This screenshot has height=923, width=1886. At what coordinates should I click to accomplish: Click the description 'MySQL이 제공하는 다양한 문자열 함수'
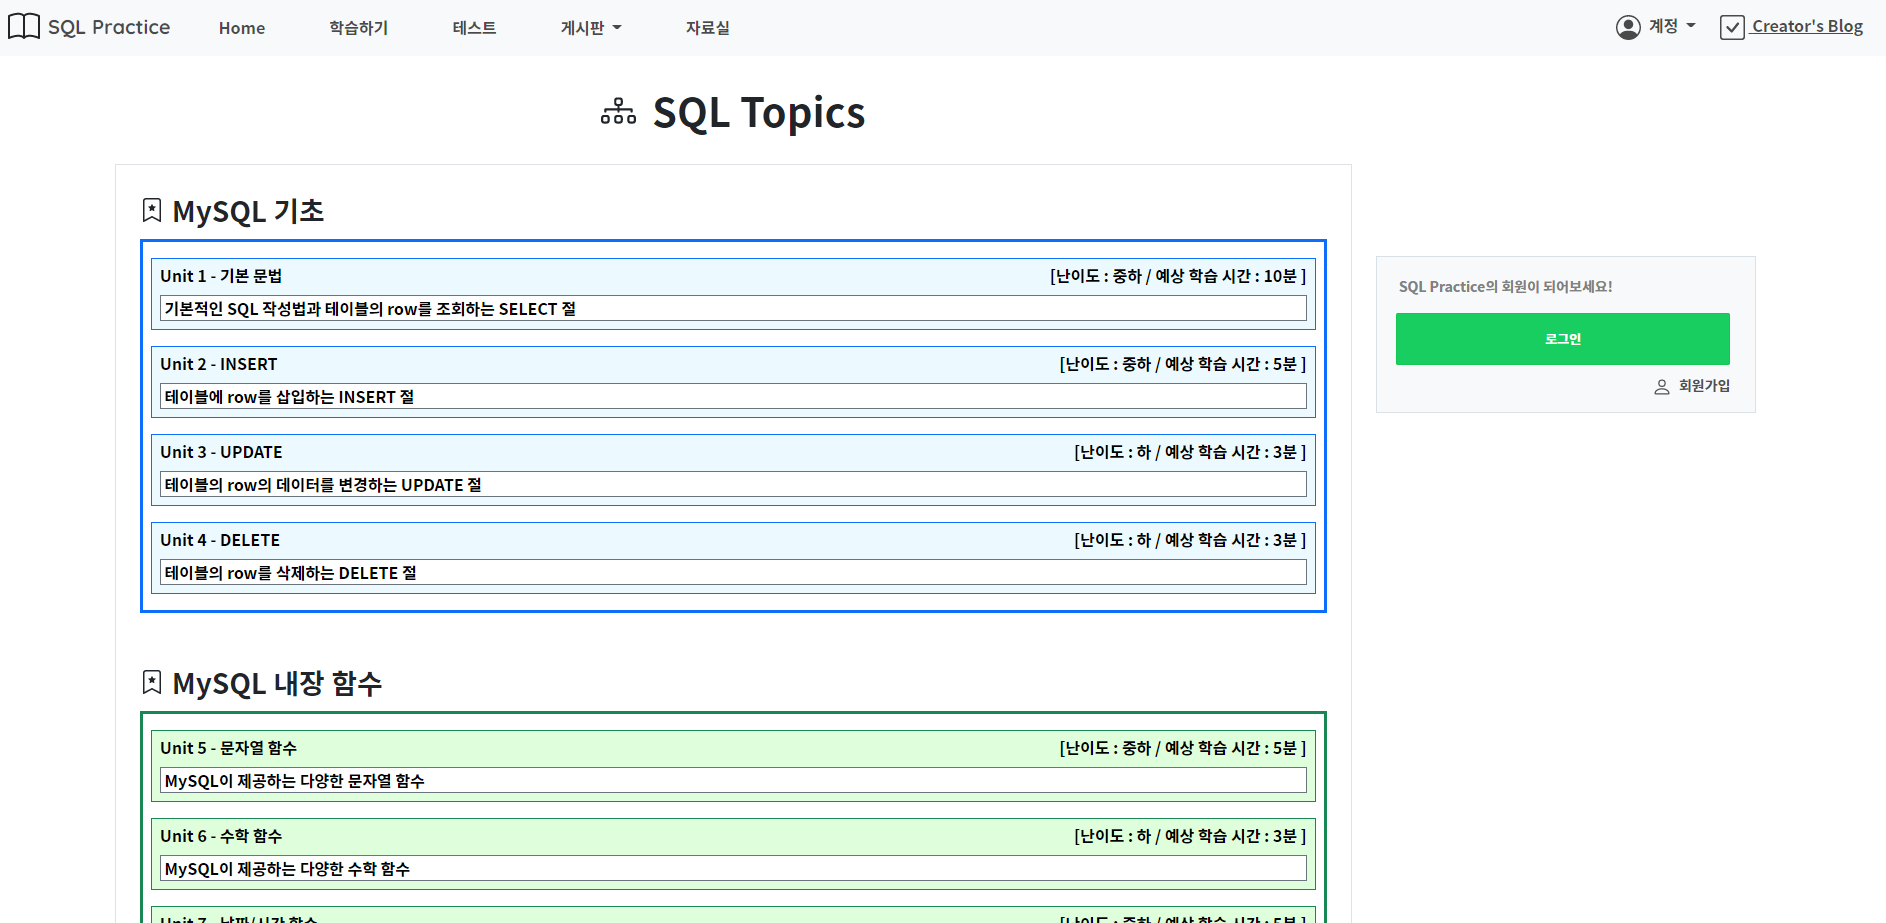click(x=733, y=780)
